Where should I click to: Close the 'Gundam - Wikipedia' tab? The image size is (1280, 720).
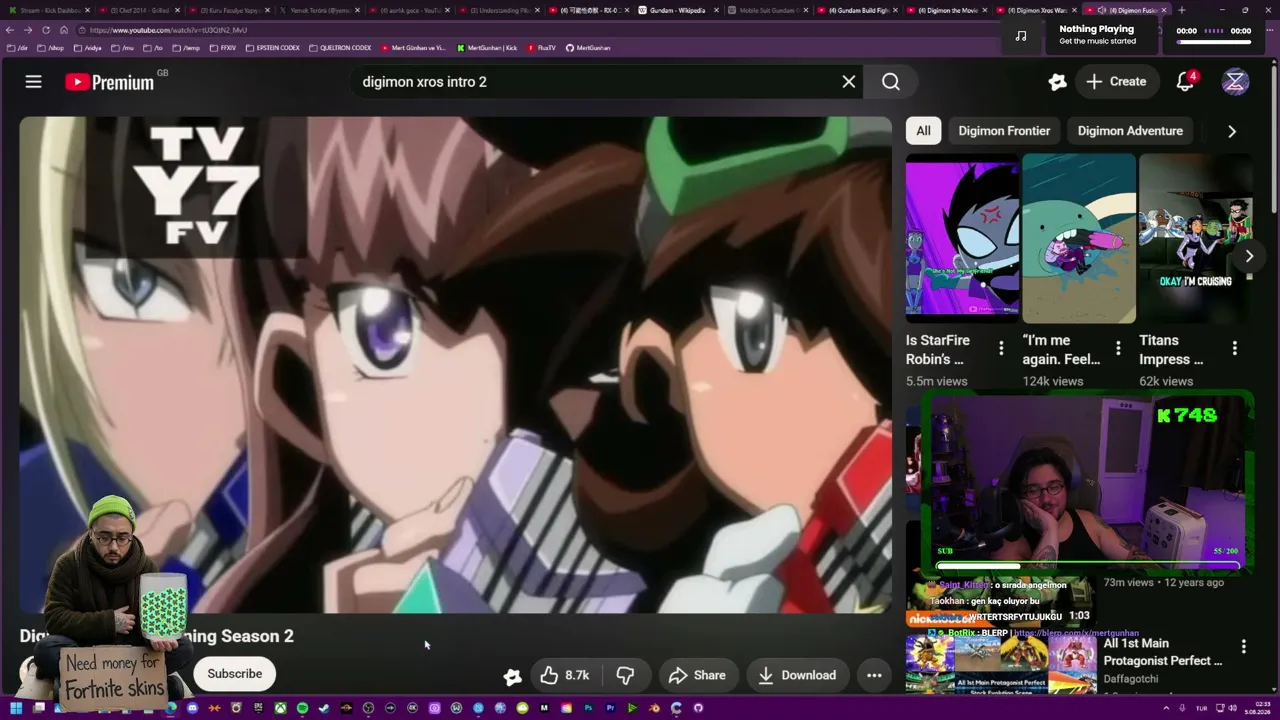716,10
